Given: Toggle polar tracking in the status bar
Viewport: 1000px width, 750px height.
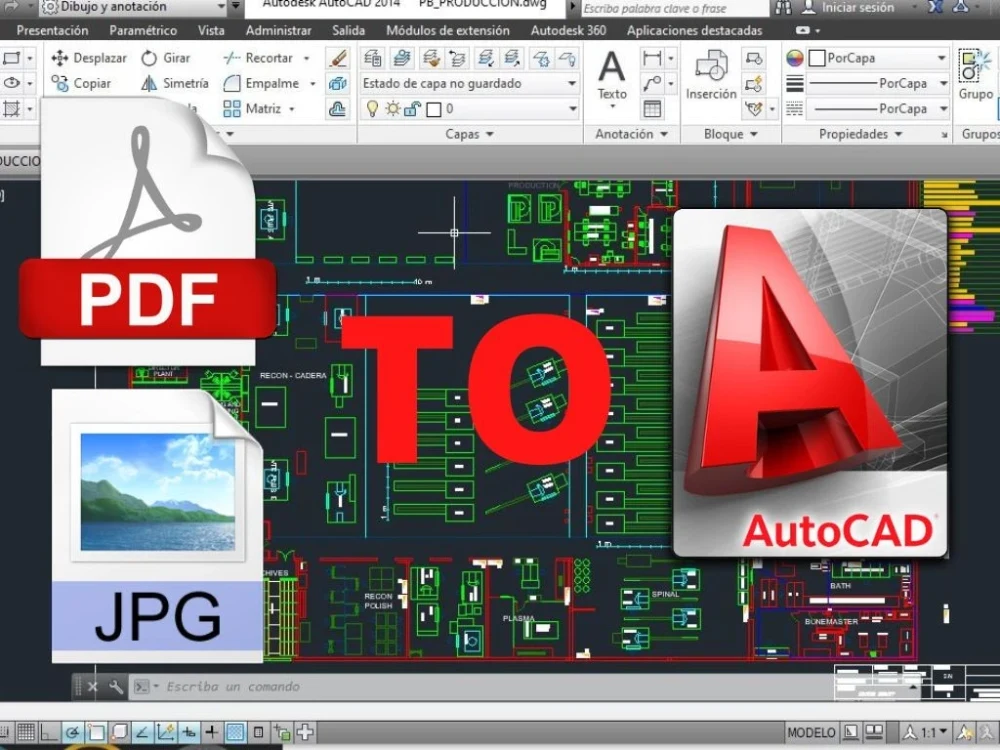Looking at the screenshot, I should pyautogui.click(x=73, y=732).
